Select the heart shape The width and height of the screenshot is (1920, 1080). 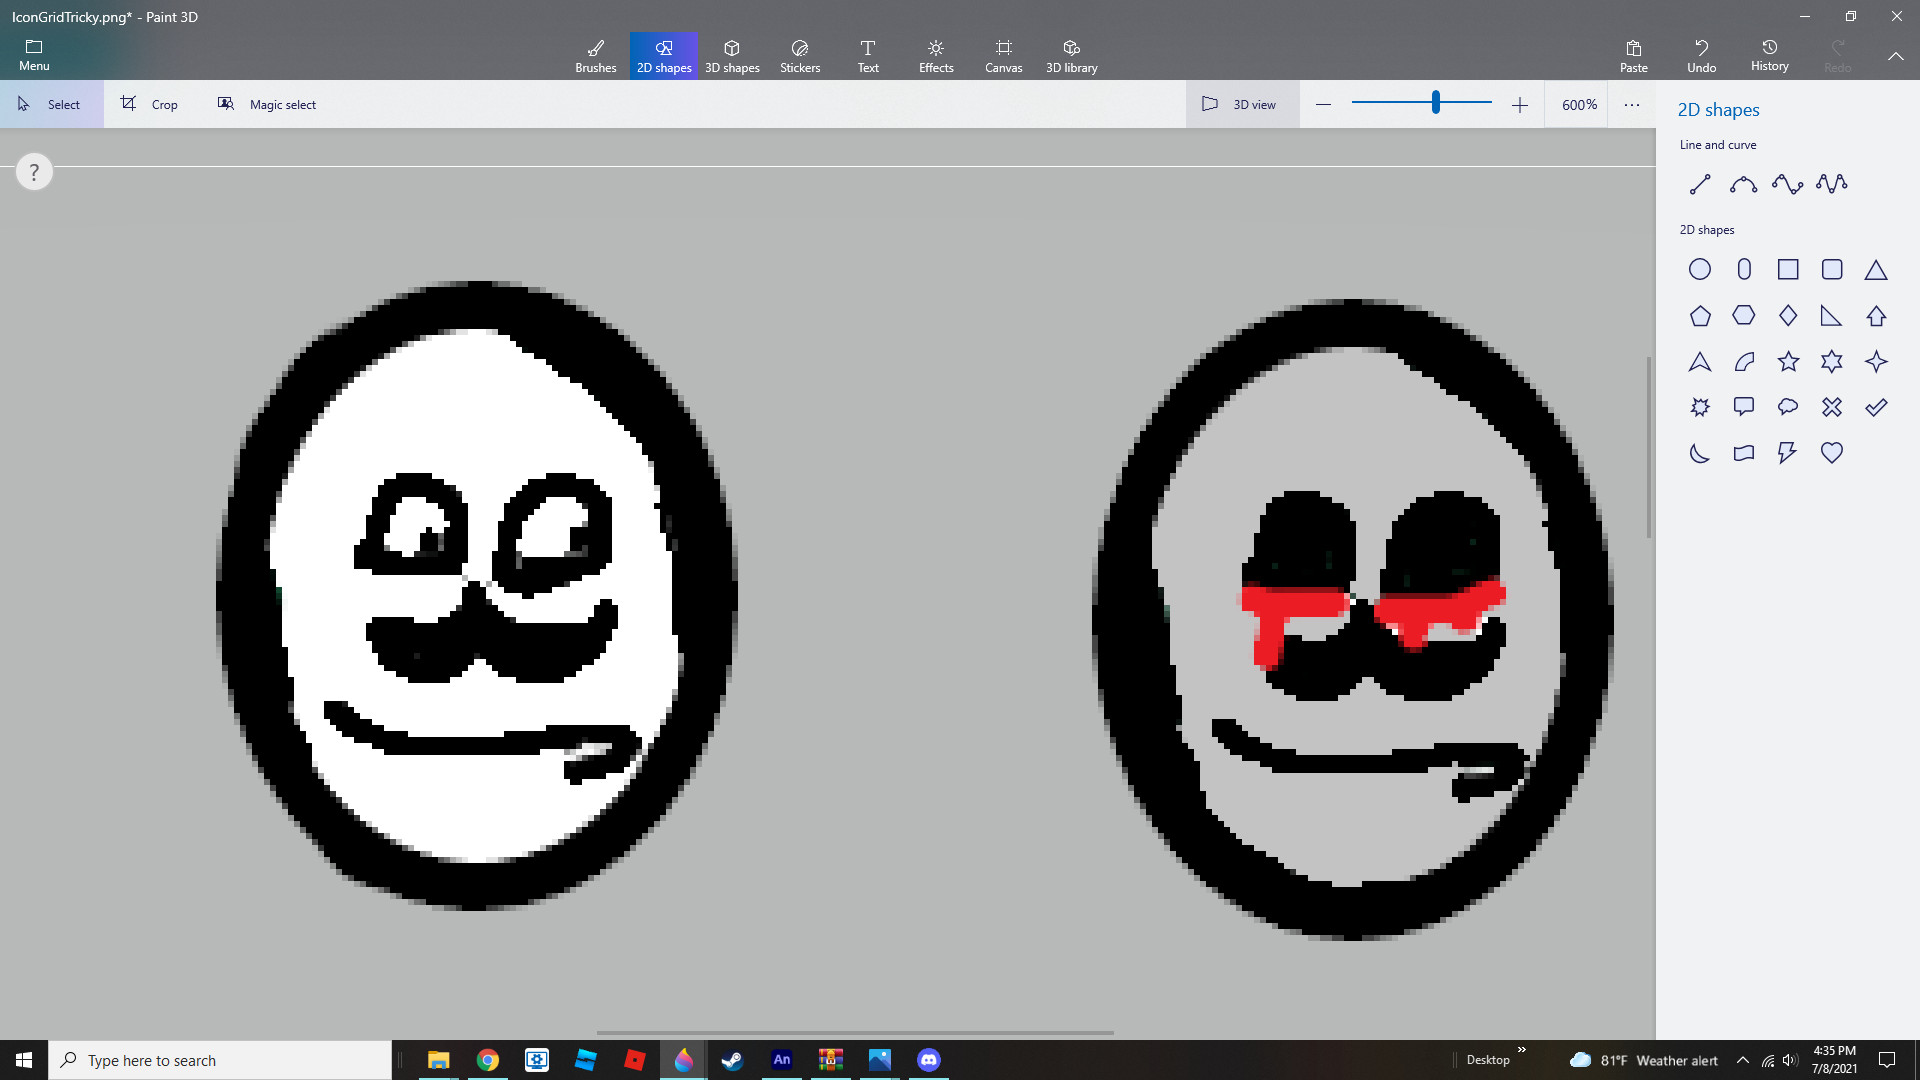click(x=1831, y=453)
